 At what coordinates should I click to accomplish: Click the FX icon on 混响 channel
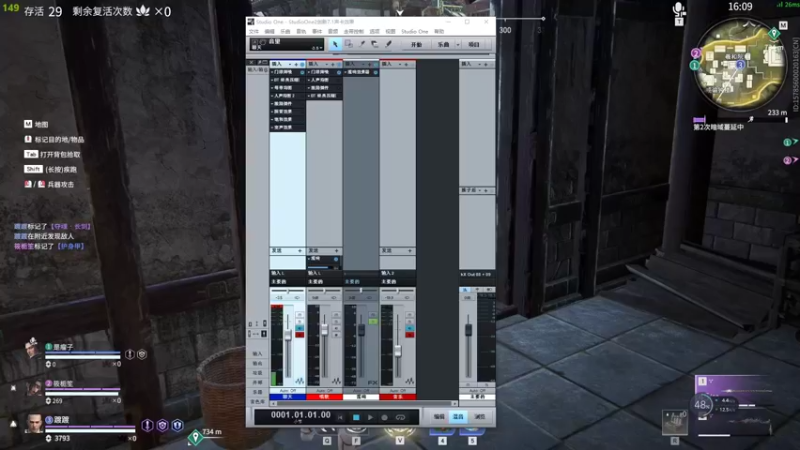[x=372, y=382]
